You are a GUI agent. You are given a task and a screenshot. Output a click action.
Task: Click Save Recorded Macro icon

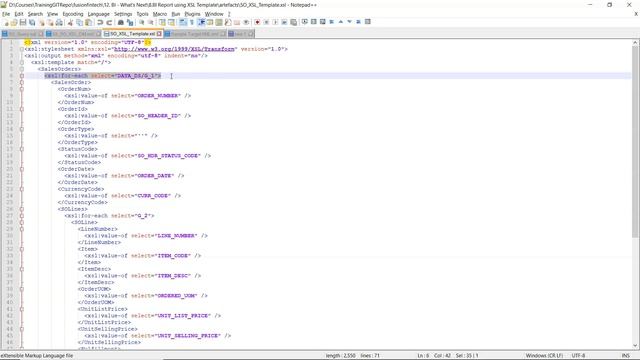tap(293, 22)
